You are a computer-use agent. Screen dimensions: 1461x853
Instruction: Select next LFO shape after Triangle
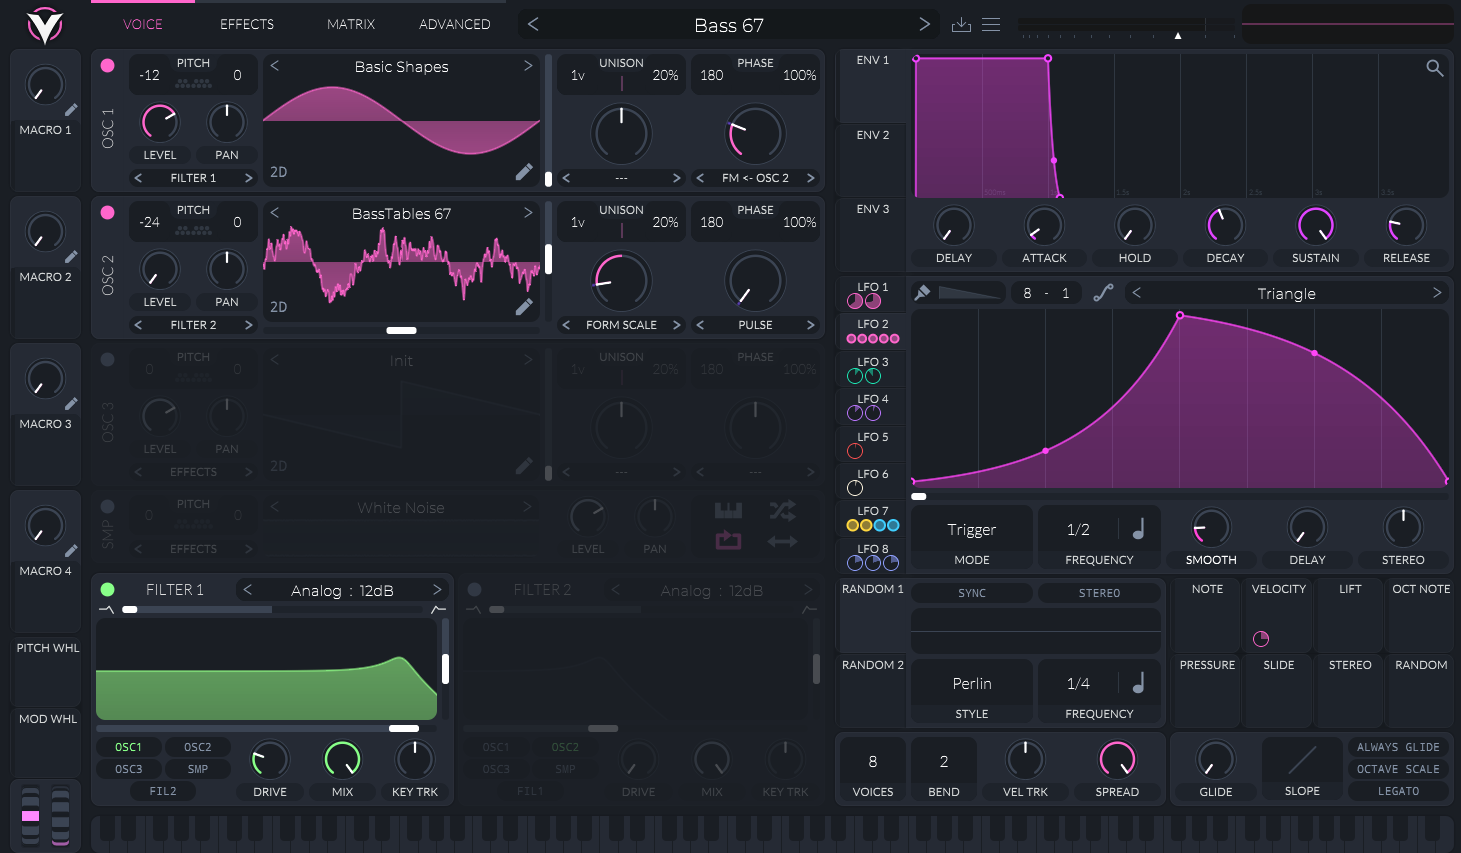(1437, 293)
